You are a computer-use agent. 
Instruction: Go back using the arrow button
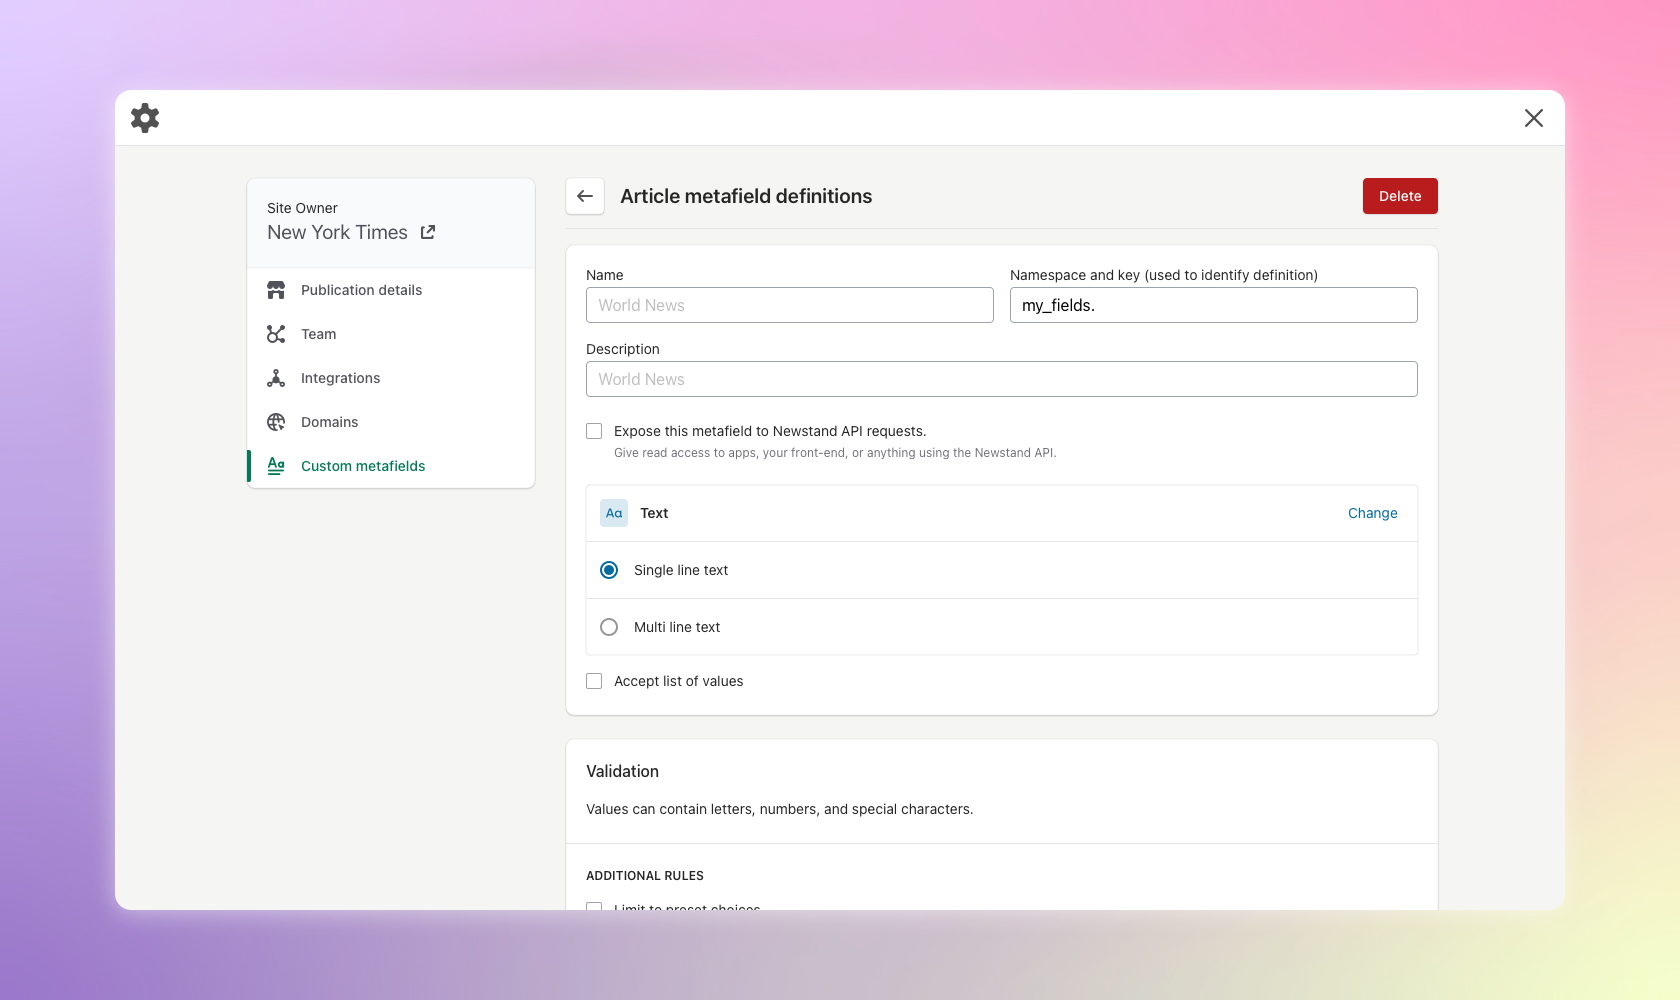coord(585,196)
